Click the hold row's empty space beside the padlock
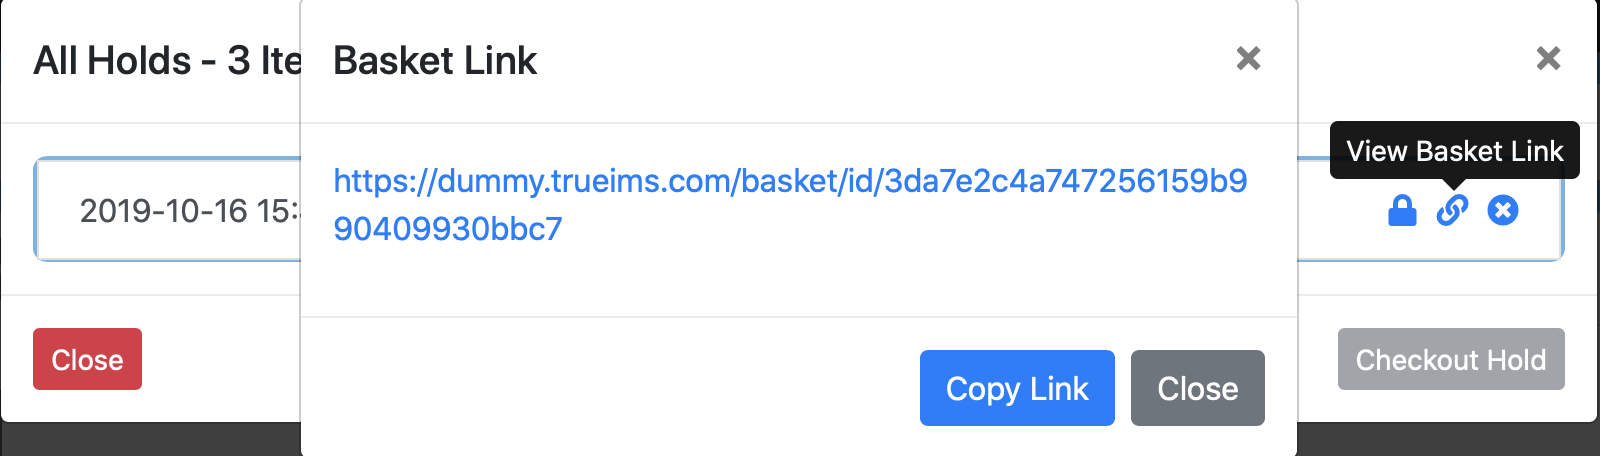This screenshot has height=456, width=1600. click(x=1340, y=210)
